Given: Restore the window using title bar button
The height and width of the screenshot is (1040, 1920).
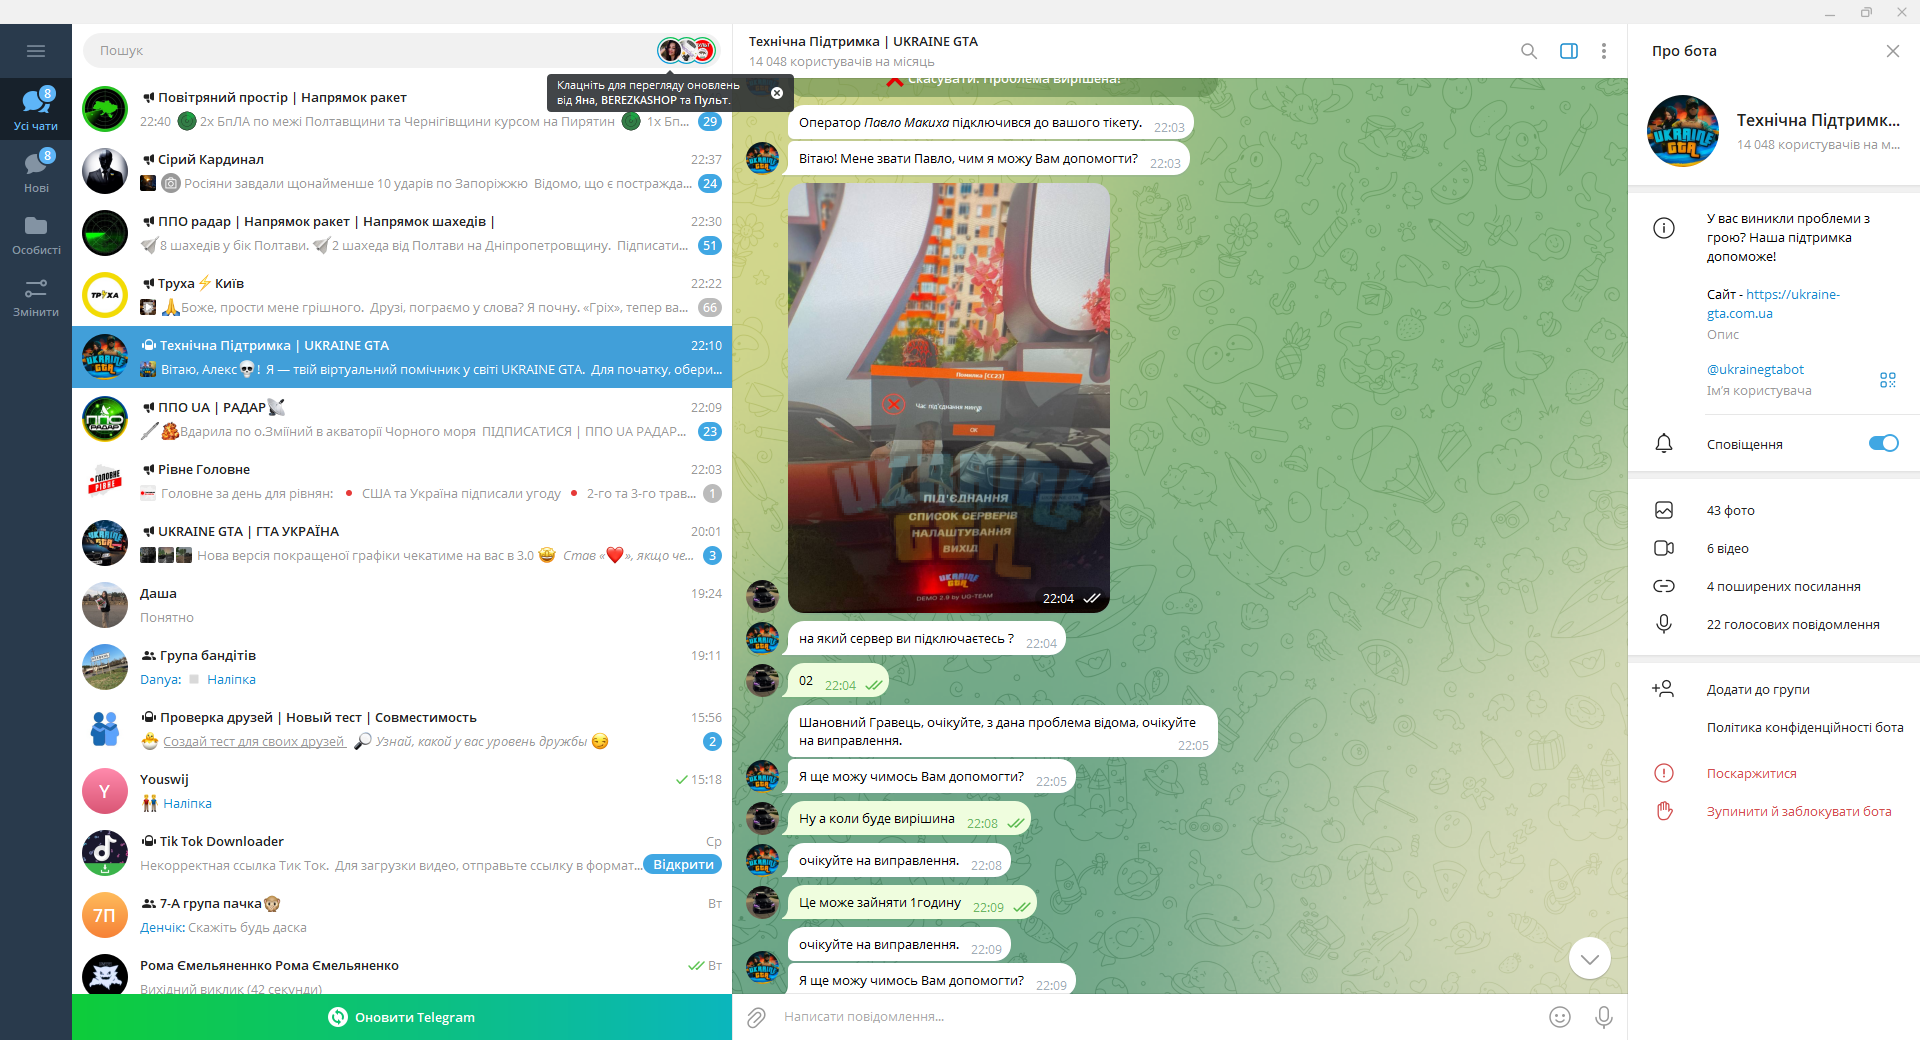Looking at the screenshot, I should 1866,12.
